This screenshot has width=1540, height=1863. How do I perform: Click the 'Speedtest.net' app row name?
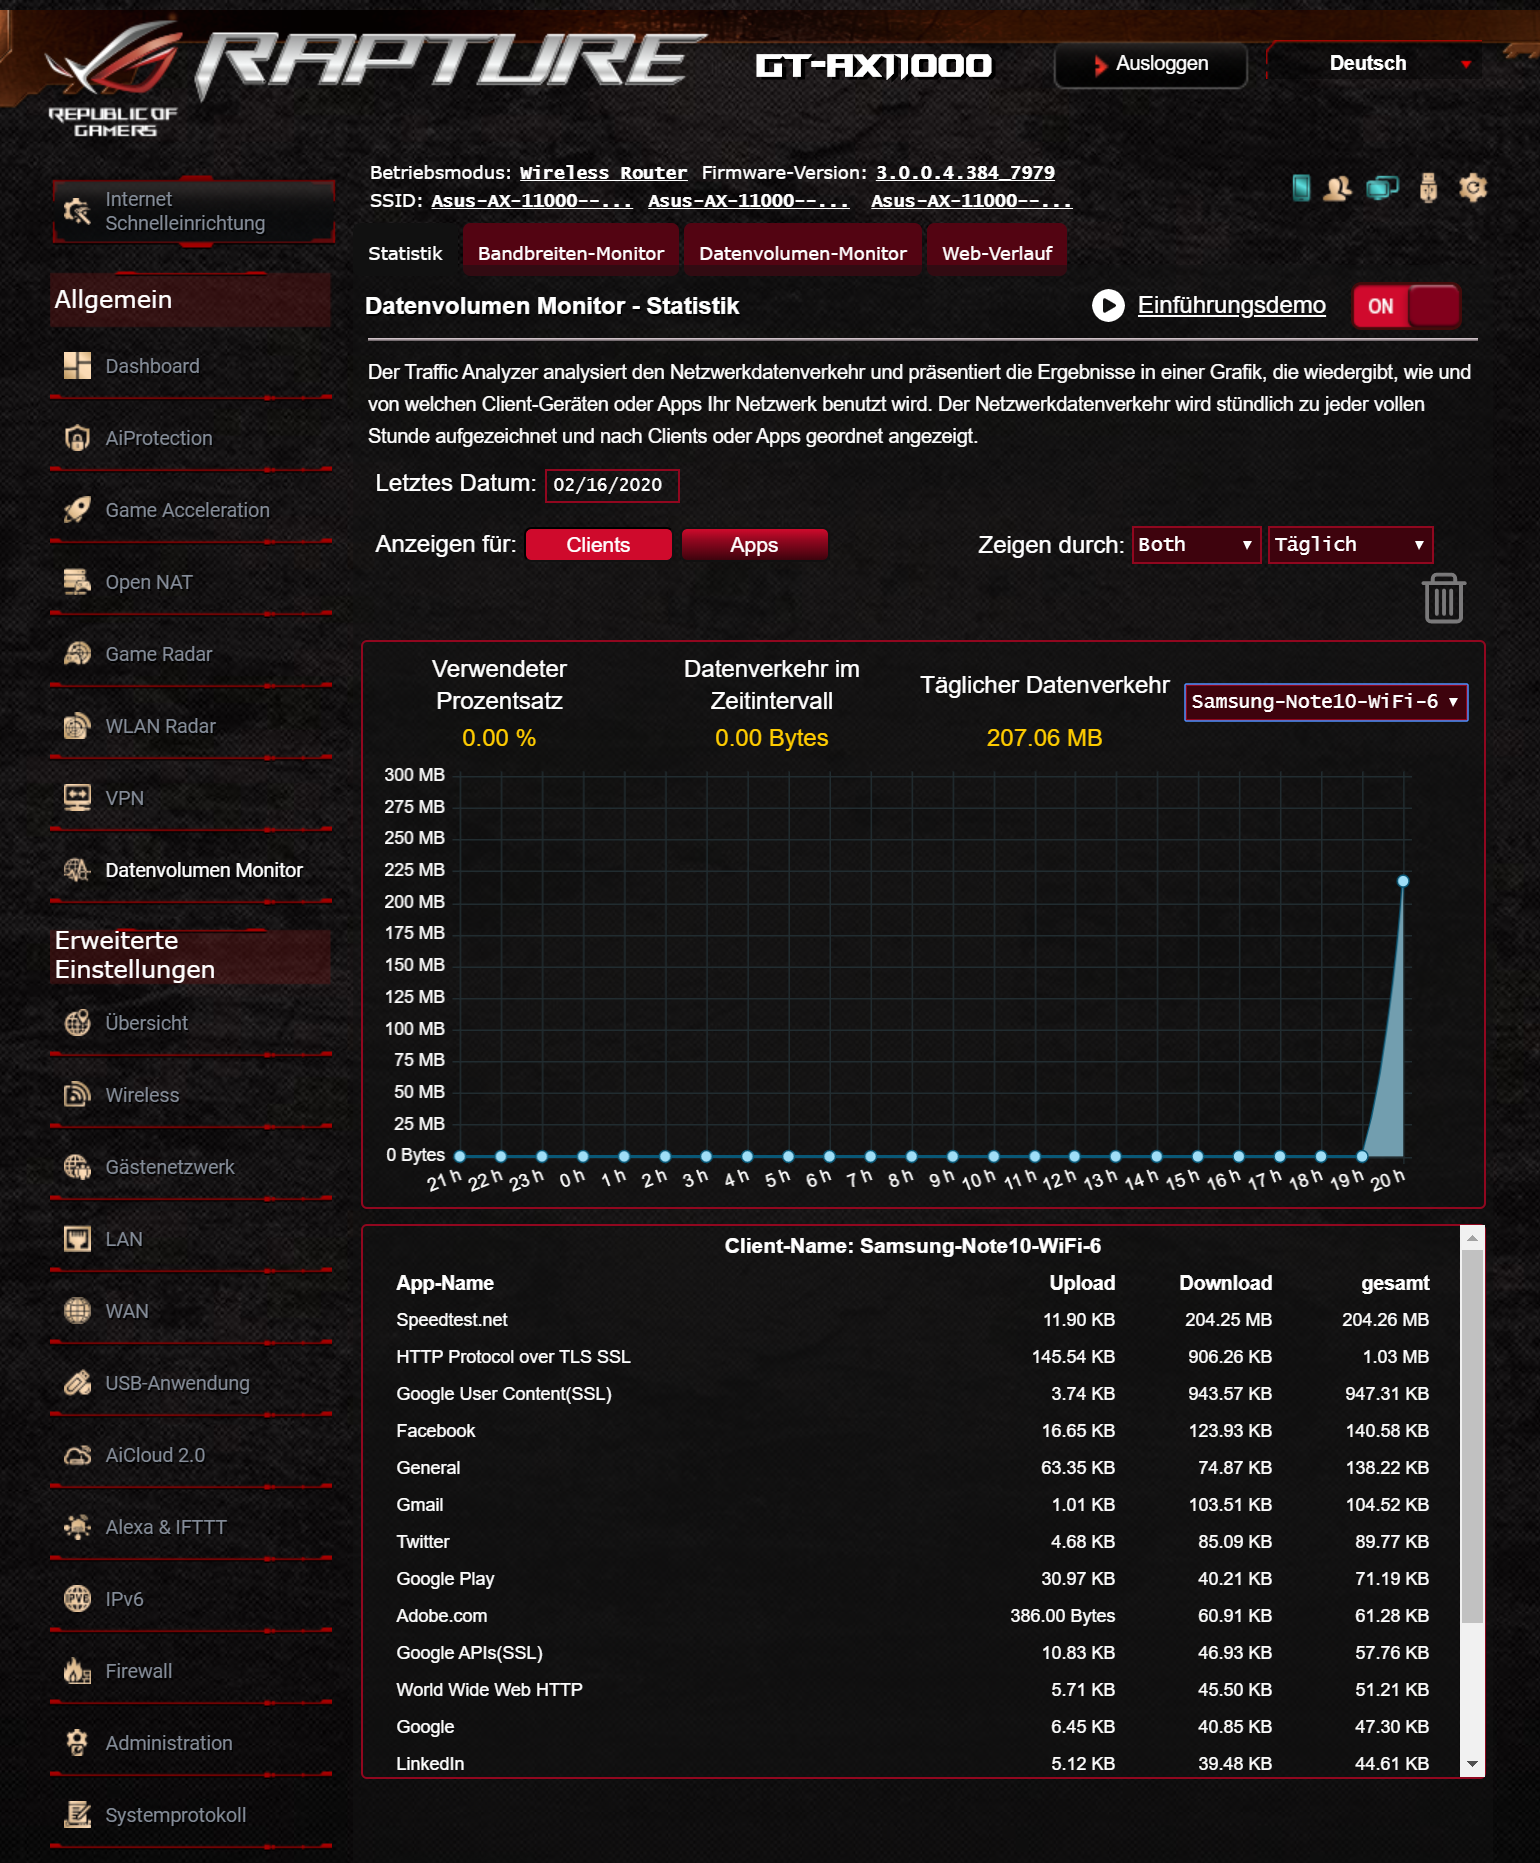(452, 1320)
